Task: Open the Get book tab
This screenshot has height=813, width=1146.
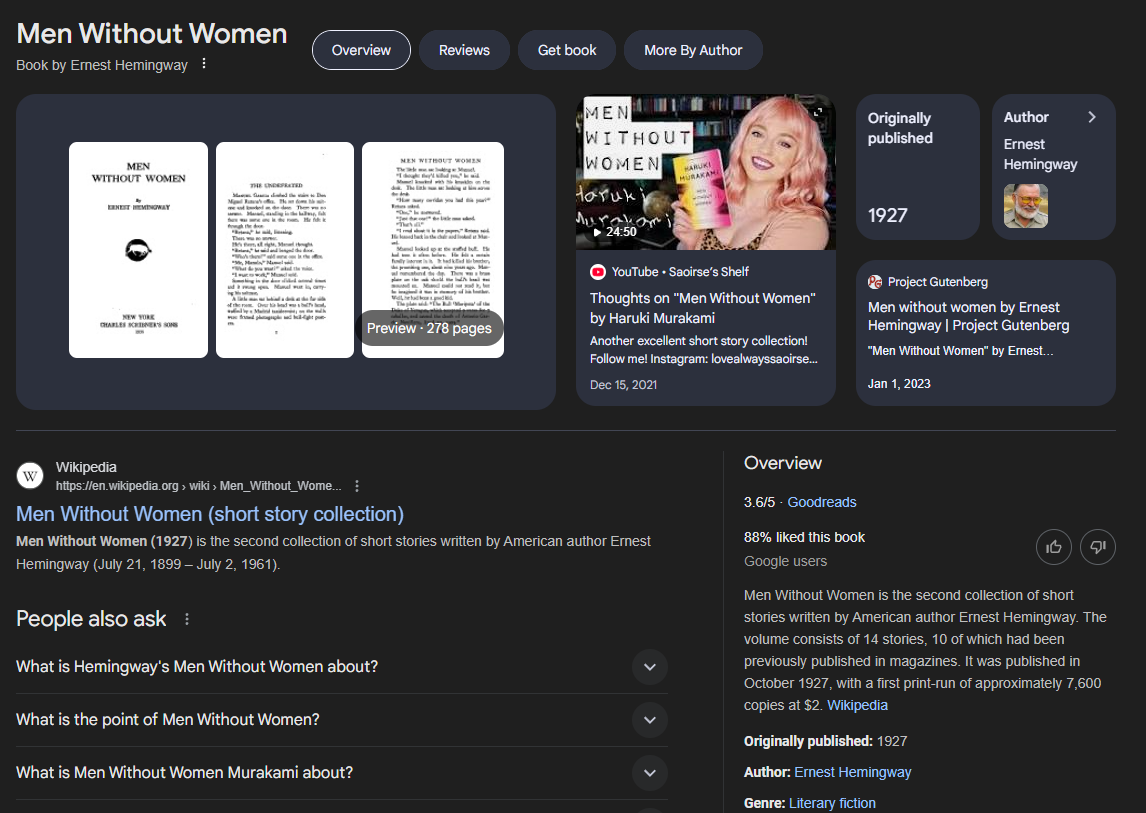Action: pos(567,50)
